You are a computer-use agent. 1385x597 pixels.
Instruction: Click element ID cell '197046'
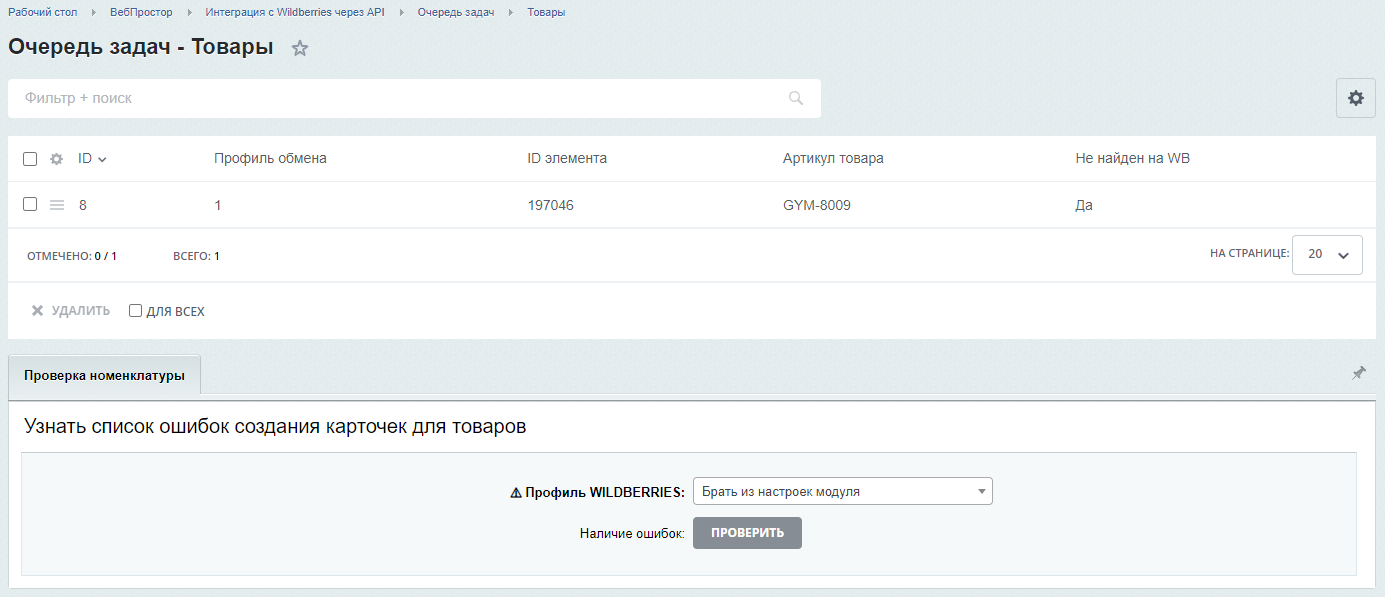pyautogui.click(x=551, y=205)
